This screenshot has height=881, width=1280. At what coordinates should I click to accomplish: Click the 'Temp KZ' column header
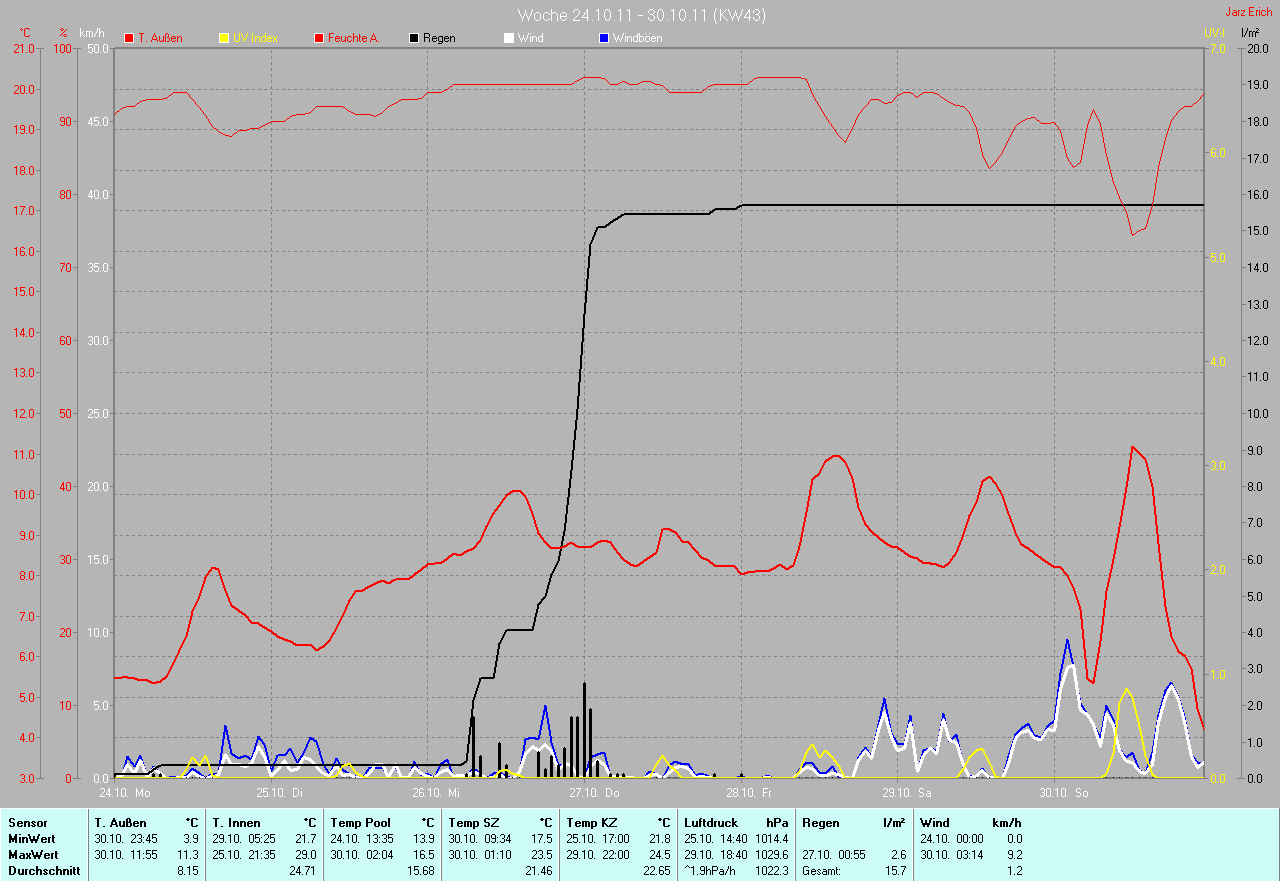click(591, 822)
